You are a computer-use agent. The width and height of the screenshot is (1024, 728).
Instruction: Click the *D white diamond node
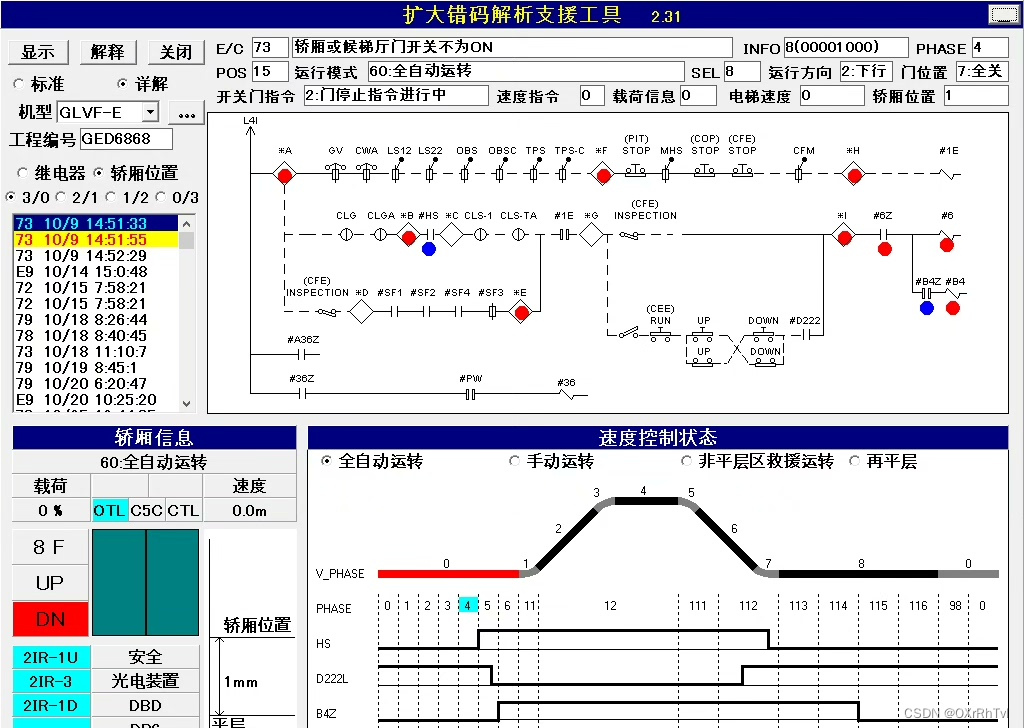[x=361, y=312]
